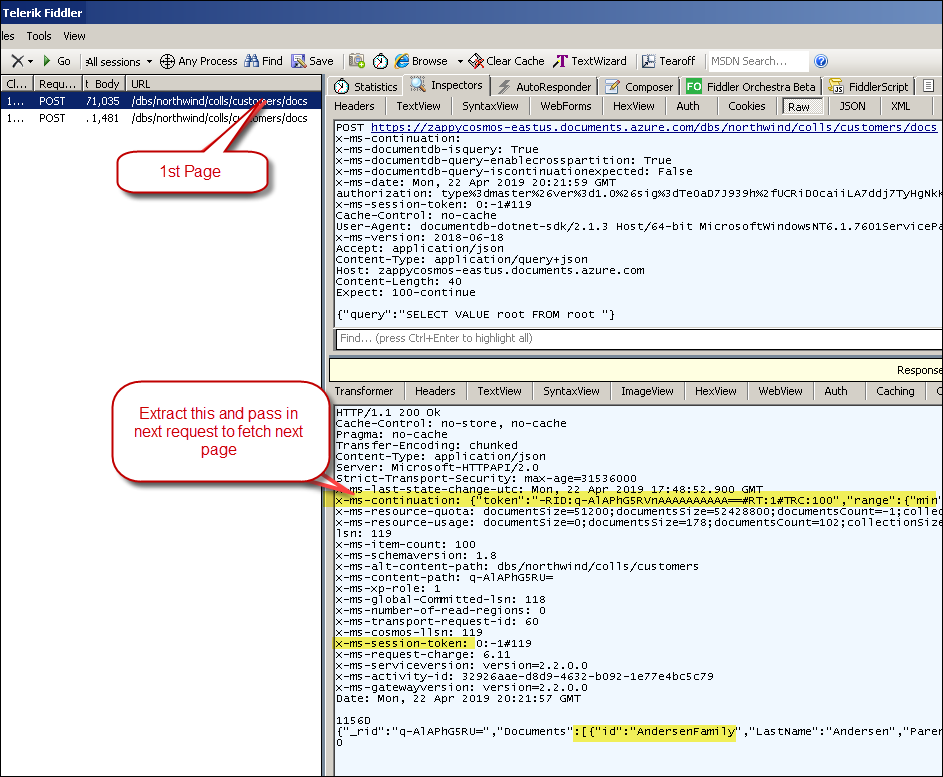Viewport: 943px width, 777px height.
Task: Select the request TextView inspector tab
Action: pyautogui.click(x=418, y=106)
